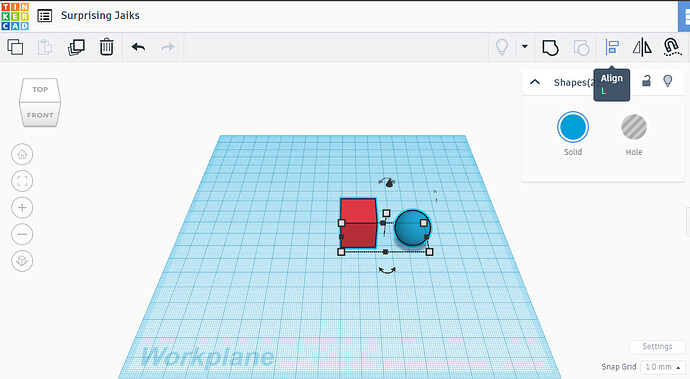690x379 pixels.
Task: Delete the selected shapes
Action: [106, 47]
